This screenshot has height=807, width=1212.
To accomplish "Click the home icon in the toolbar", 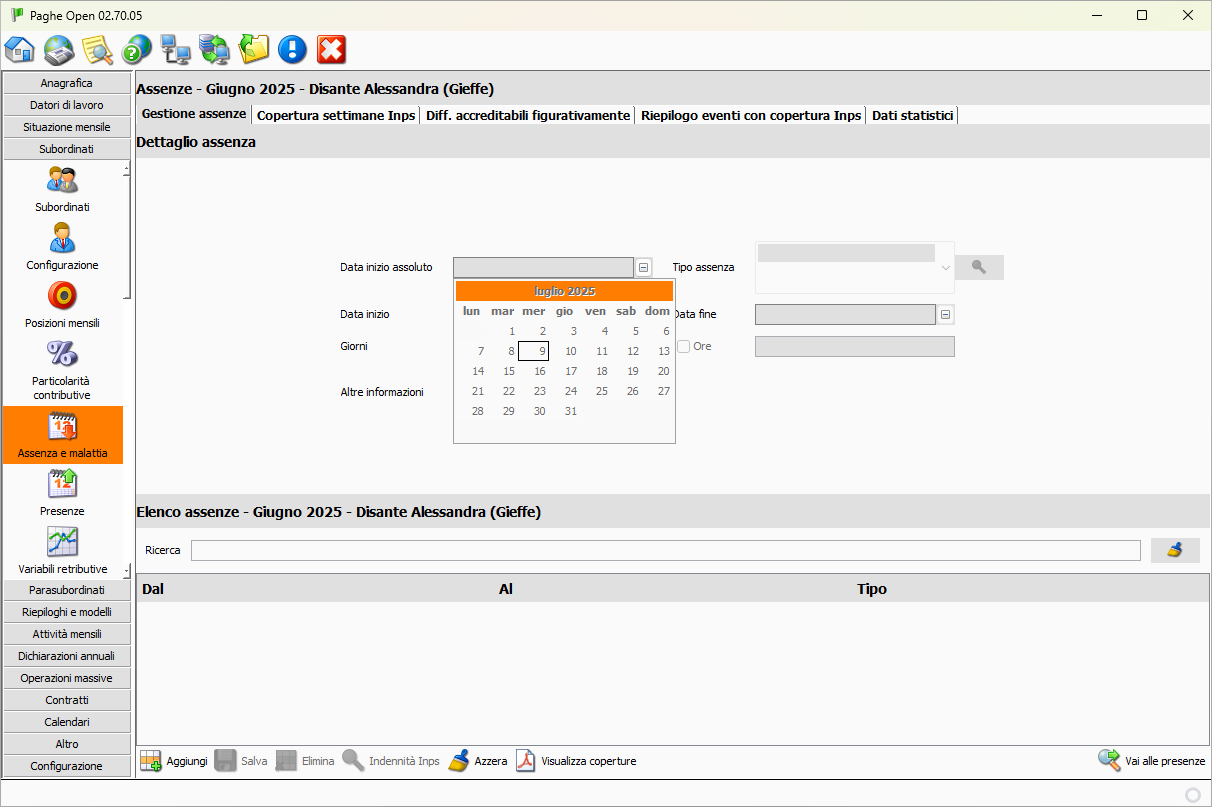I will 20,48.
